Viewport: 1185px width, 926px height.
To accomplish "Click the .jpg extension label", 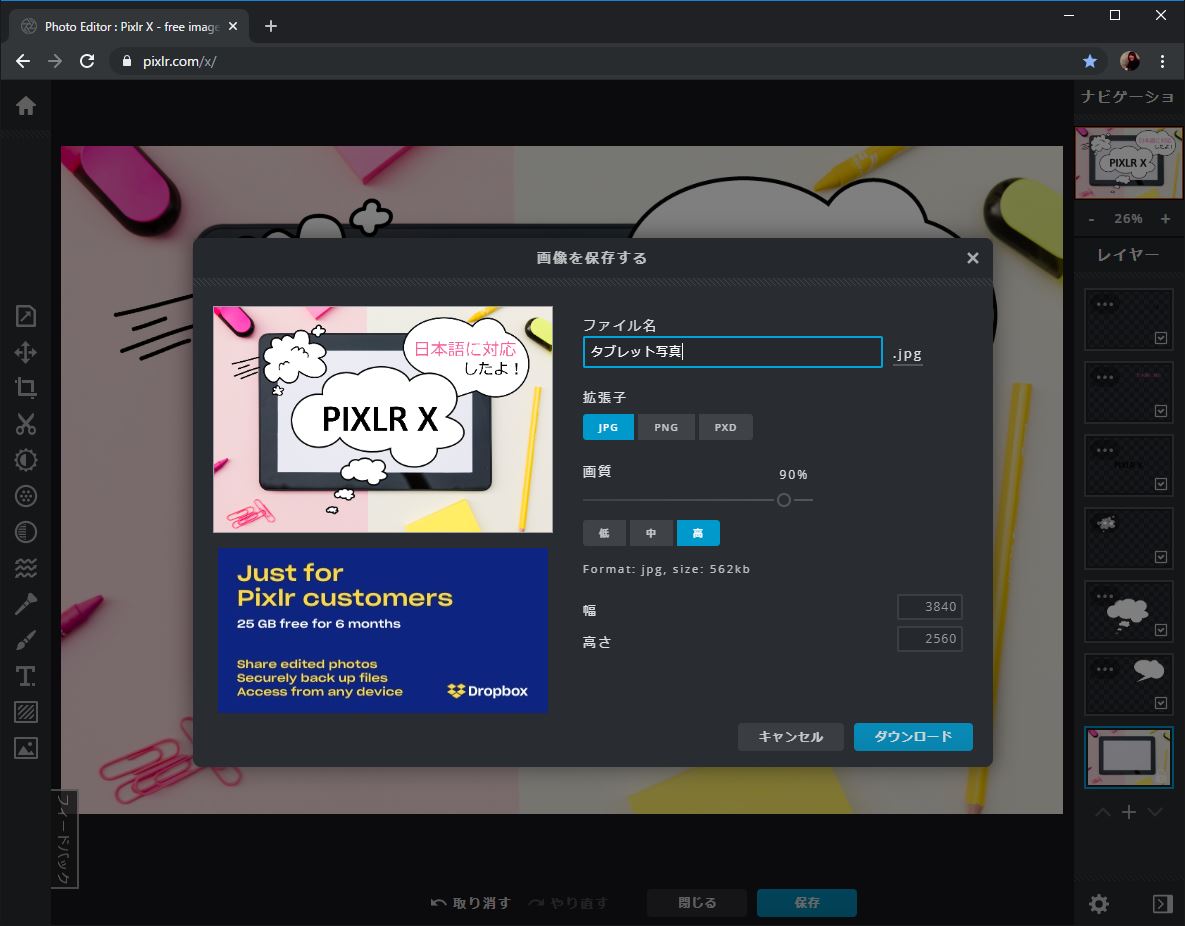I will (907, 354).
